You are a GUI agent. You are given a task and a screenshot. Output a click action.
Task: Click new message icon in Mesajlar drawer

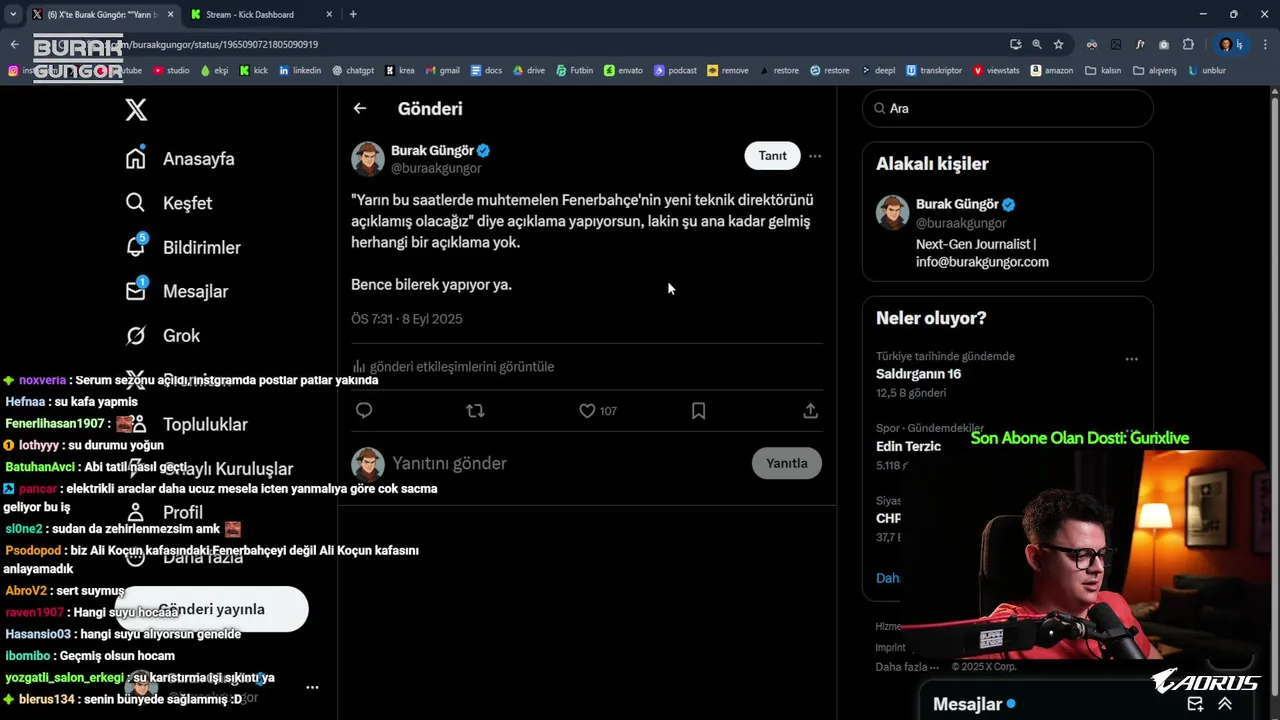click(1195, 704)
